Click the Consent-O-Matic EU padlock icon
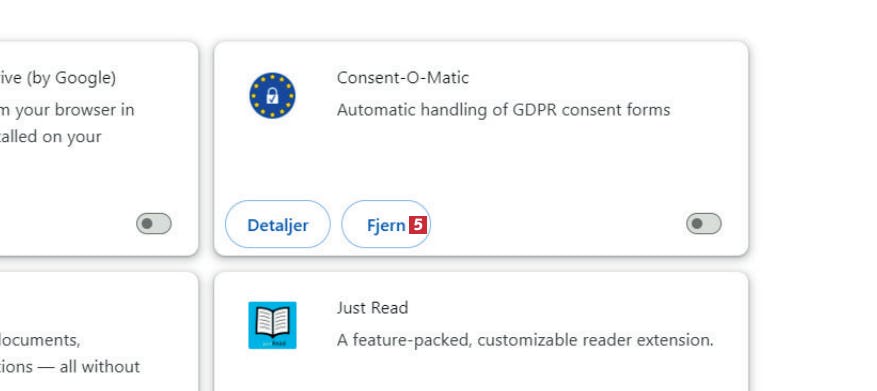 (x=272, y=96)
